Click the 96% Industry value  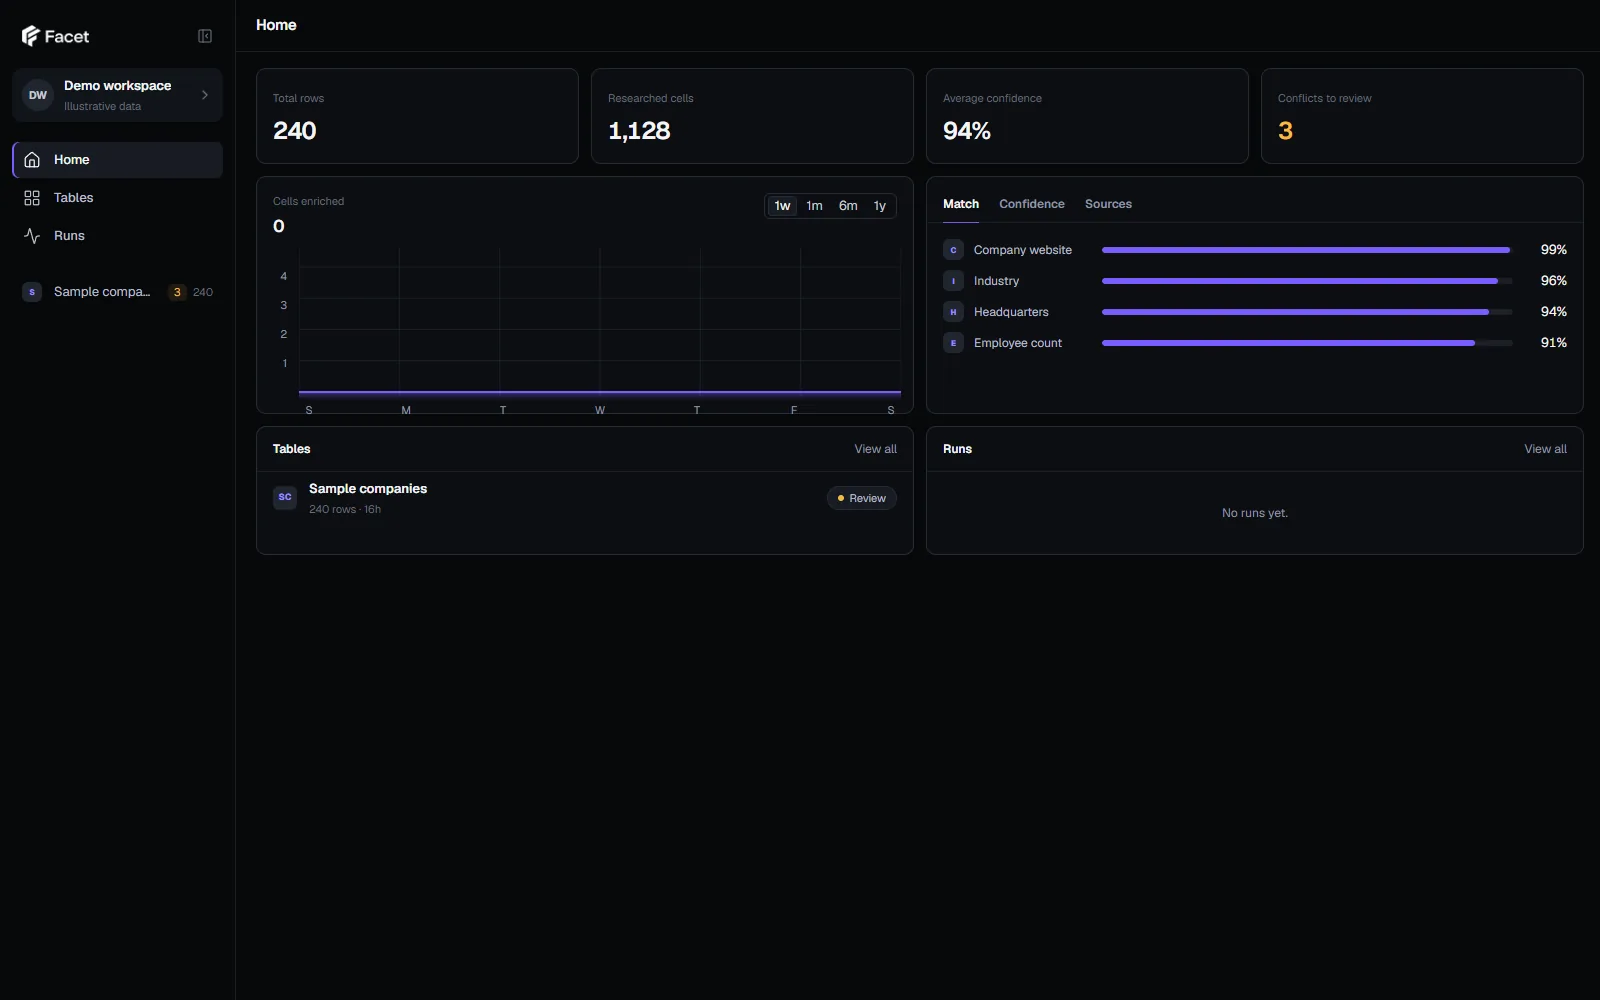click(1553, 281)
